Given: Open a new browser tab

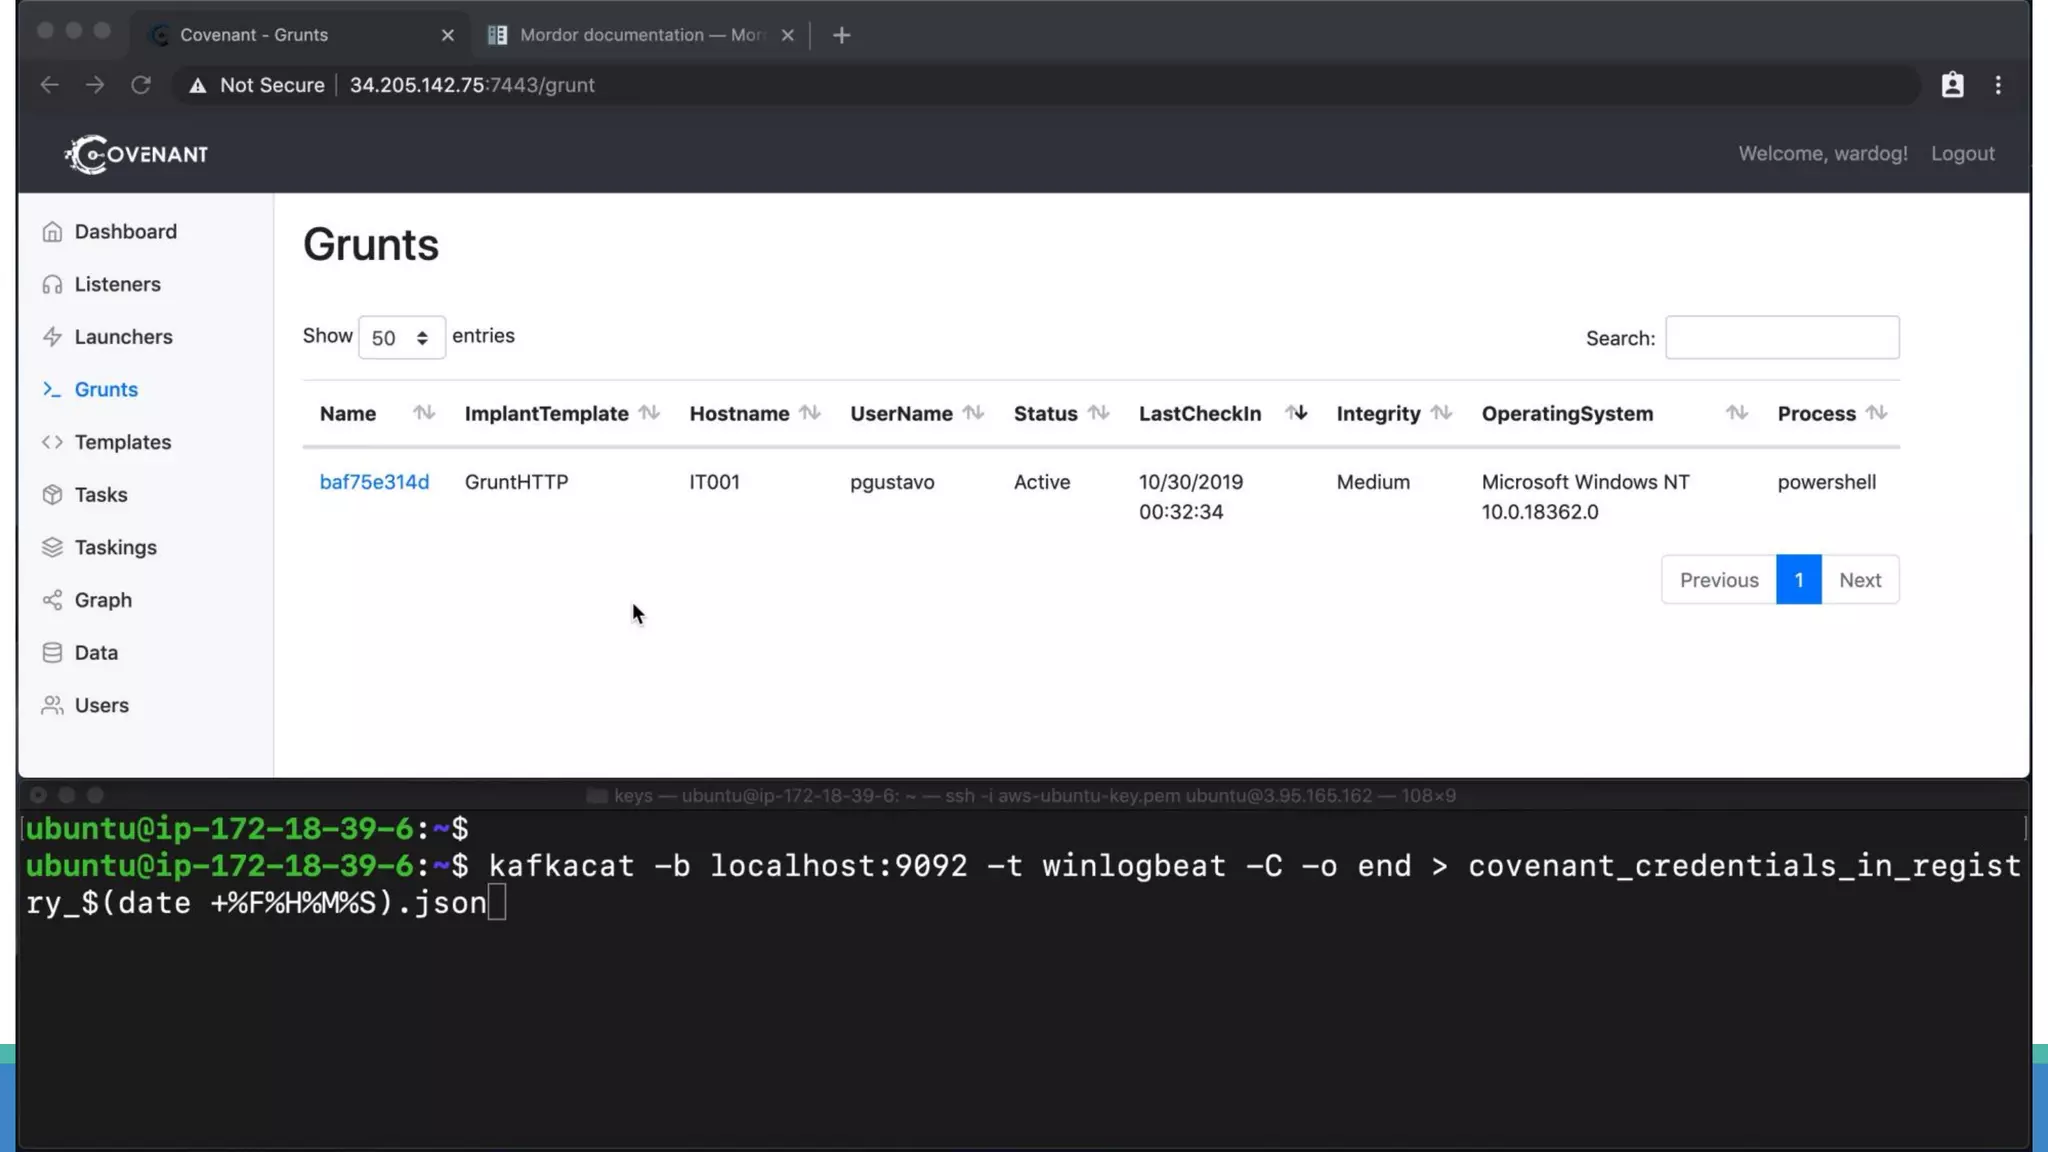Looking at the screenshot, I should [842, 35].
